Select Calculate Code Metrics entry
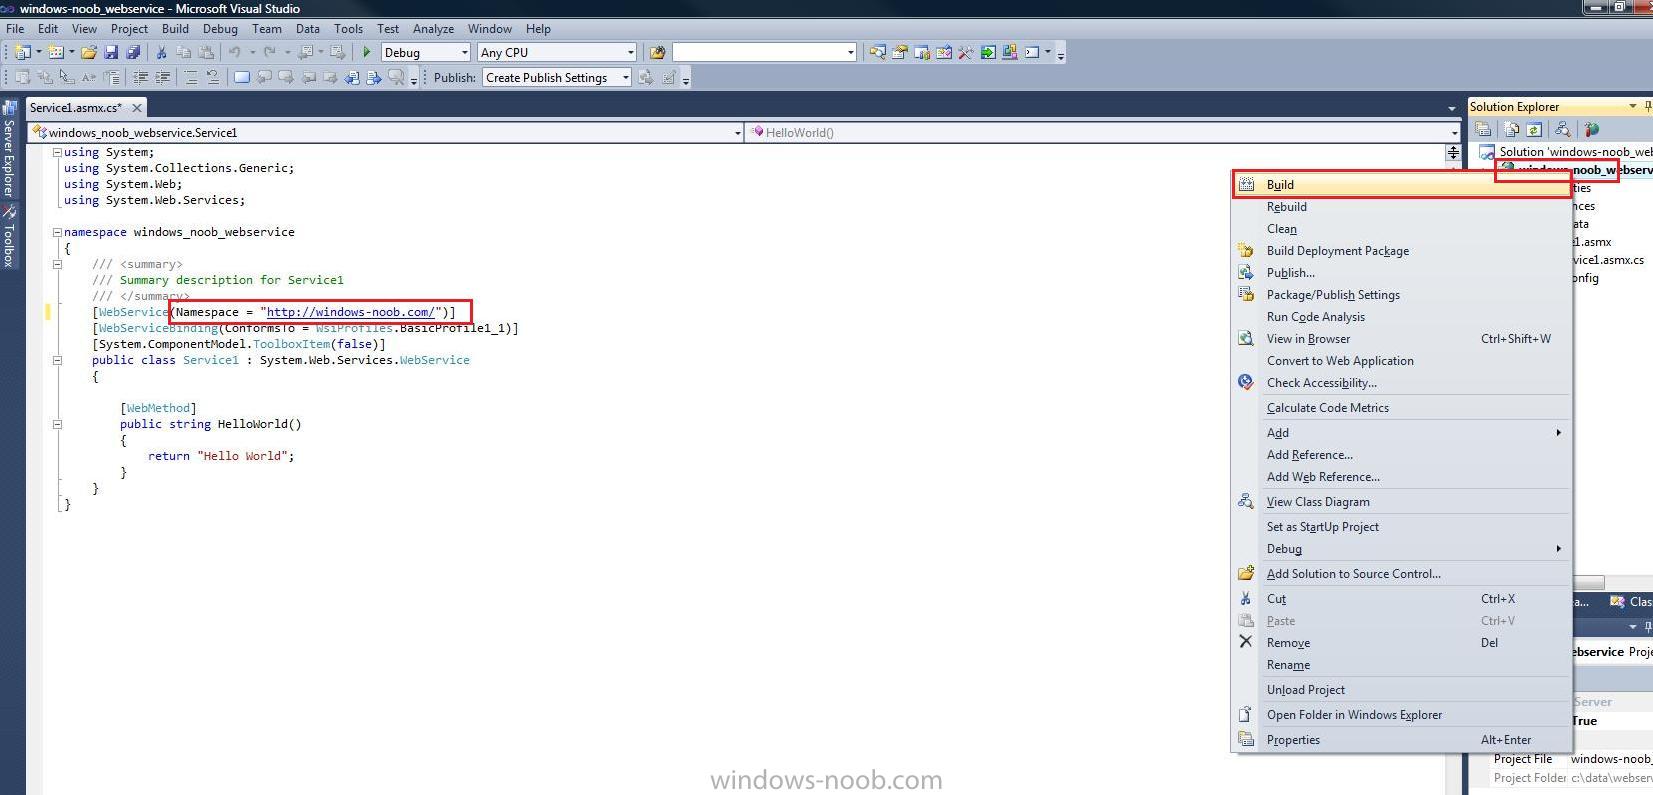1653x795 pixels. pyautogui.click(x=1402, y=408)
